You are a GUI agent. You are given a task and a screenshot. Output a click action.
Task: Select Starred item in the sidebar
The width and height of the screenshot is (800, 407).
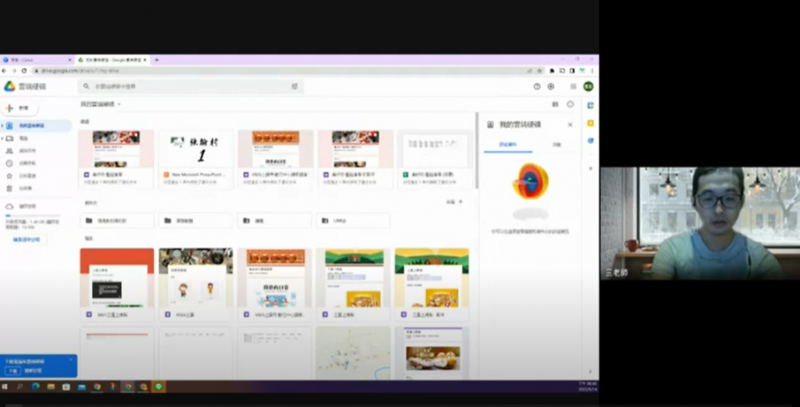coord(26,175)
